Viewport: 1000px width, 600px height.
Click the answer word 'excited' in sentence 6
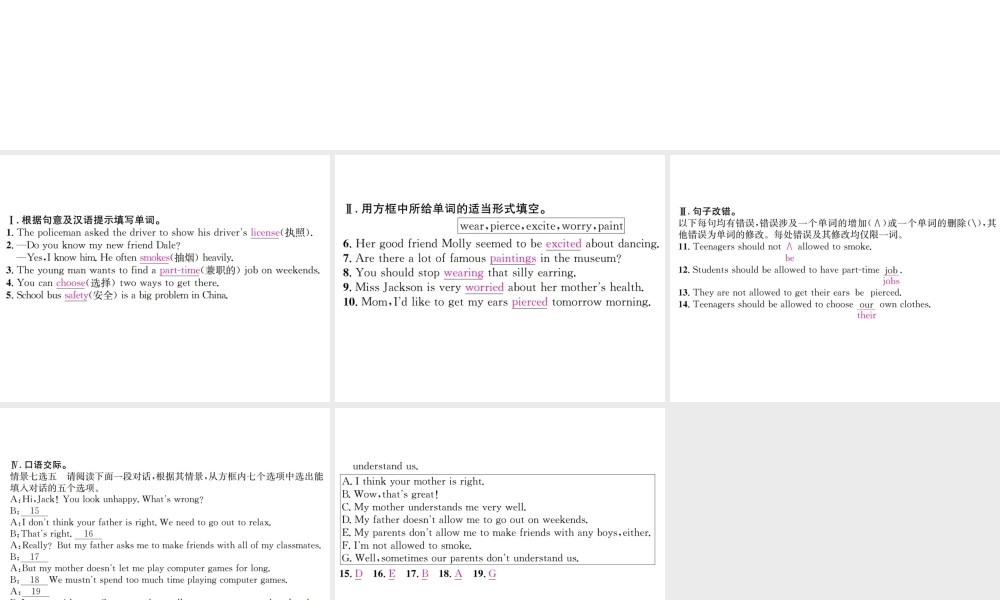(563, 244)
